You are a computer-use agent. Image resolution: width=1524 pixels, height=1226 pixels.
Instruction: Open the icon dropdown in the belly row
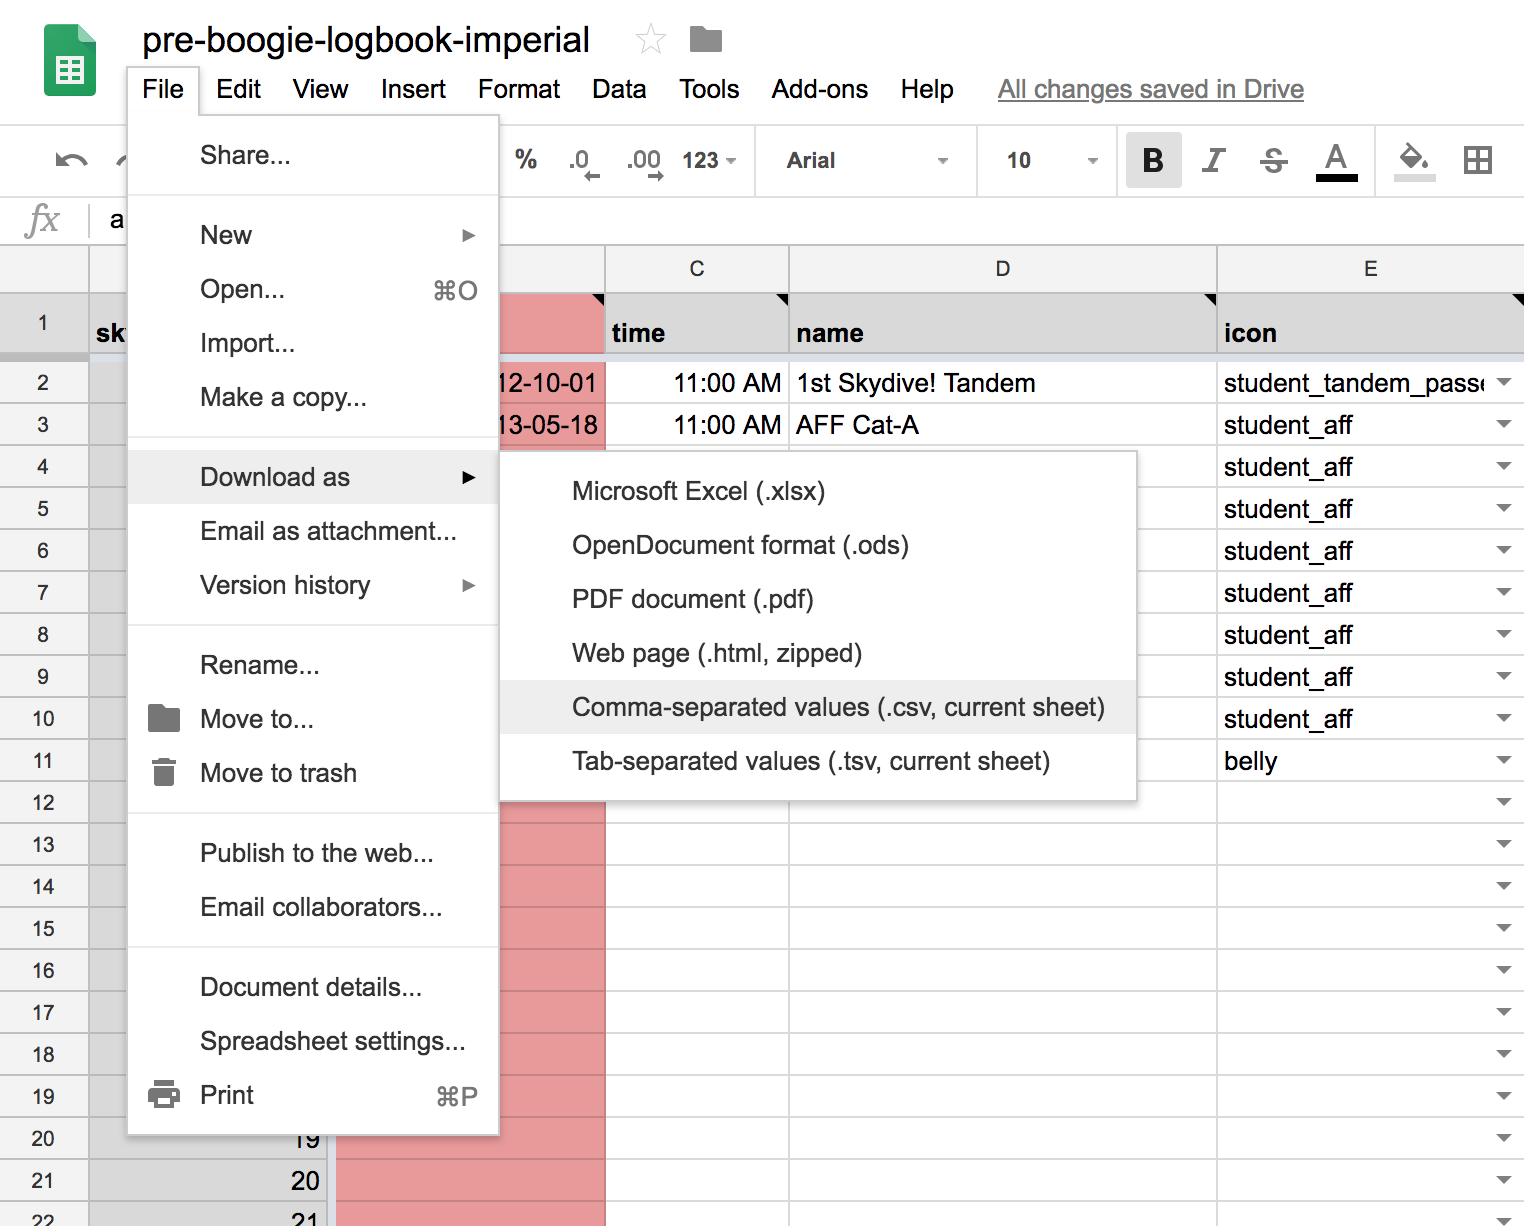pyautogui.click(x=1503, y=761)
